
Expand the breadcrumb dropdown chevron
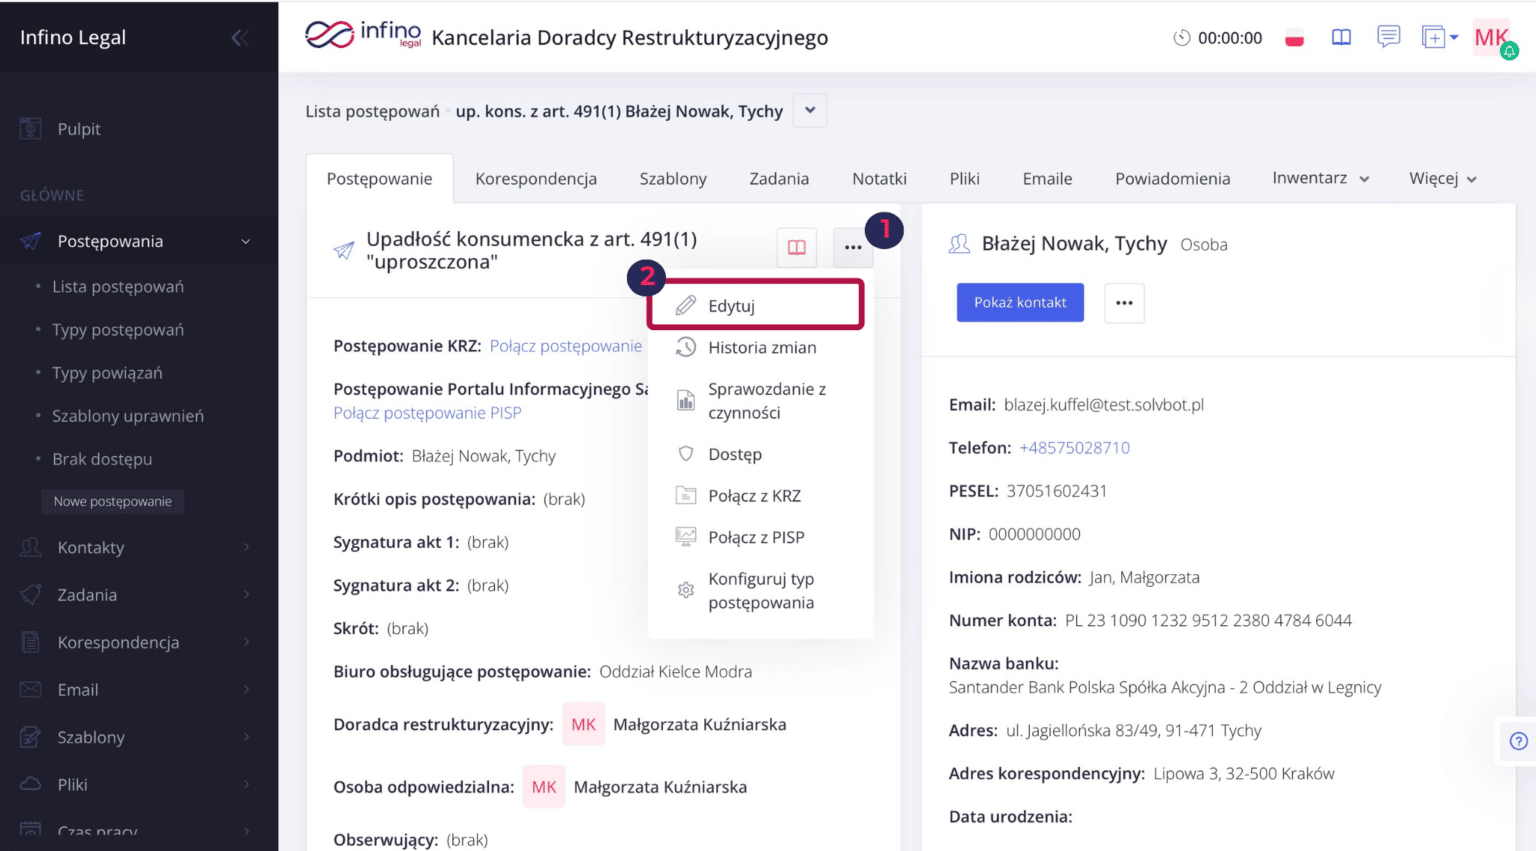click(x=810, y=110)
